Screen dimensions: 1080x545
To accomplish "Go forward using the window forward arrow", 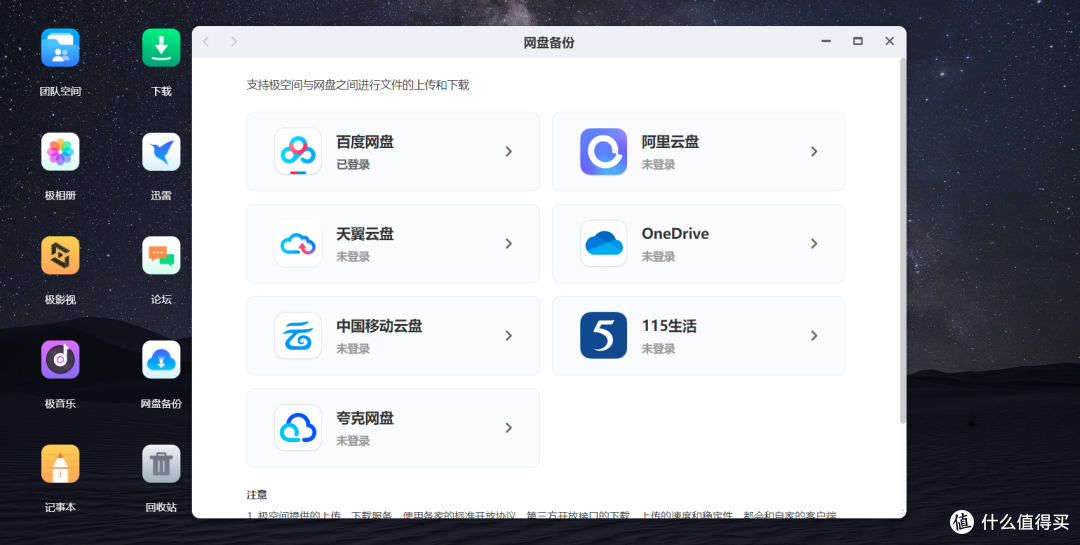I will (x=234, y=42).
